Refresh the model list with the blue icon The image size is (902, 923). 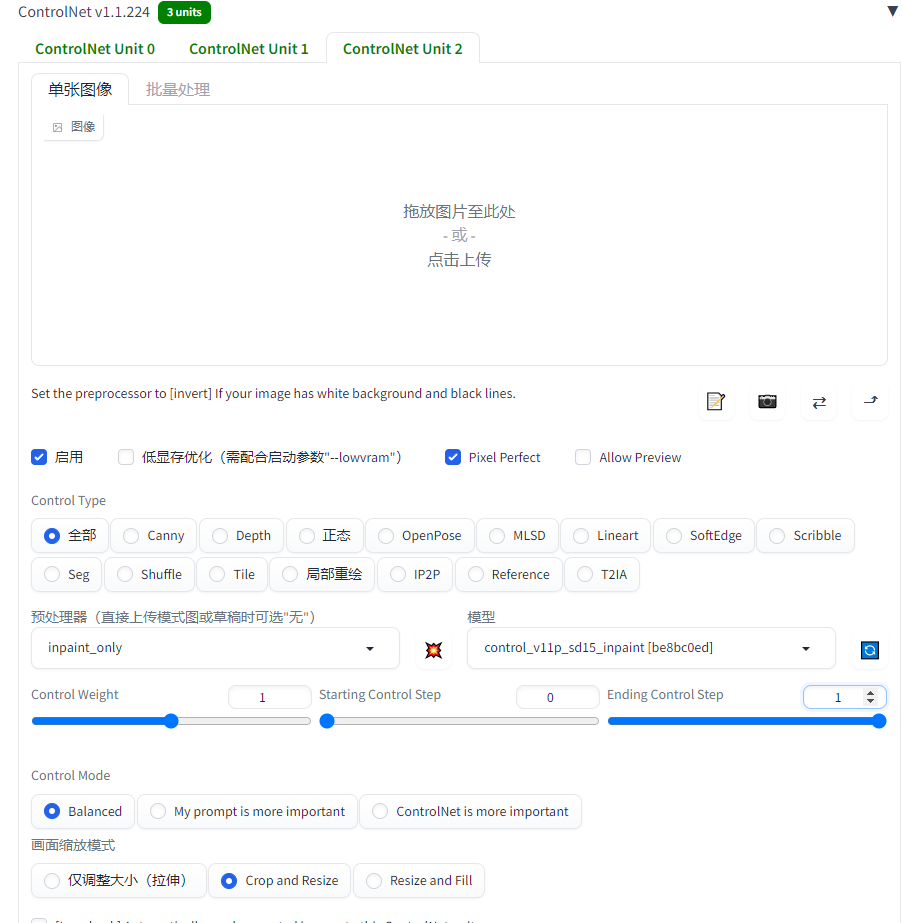click(869, 650)
